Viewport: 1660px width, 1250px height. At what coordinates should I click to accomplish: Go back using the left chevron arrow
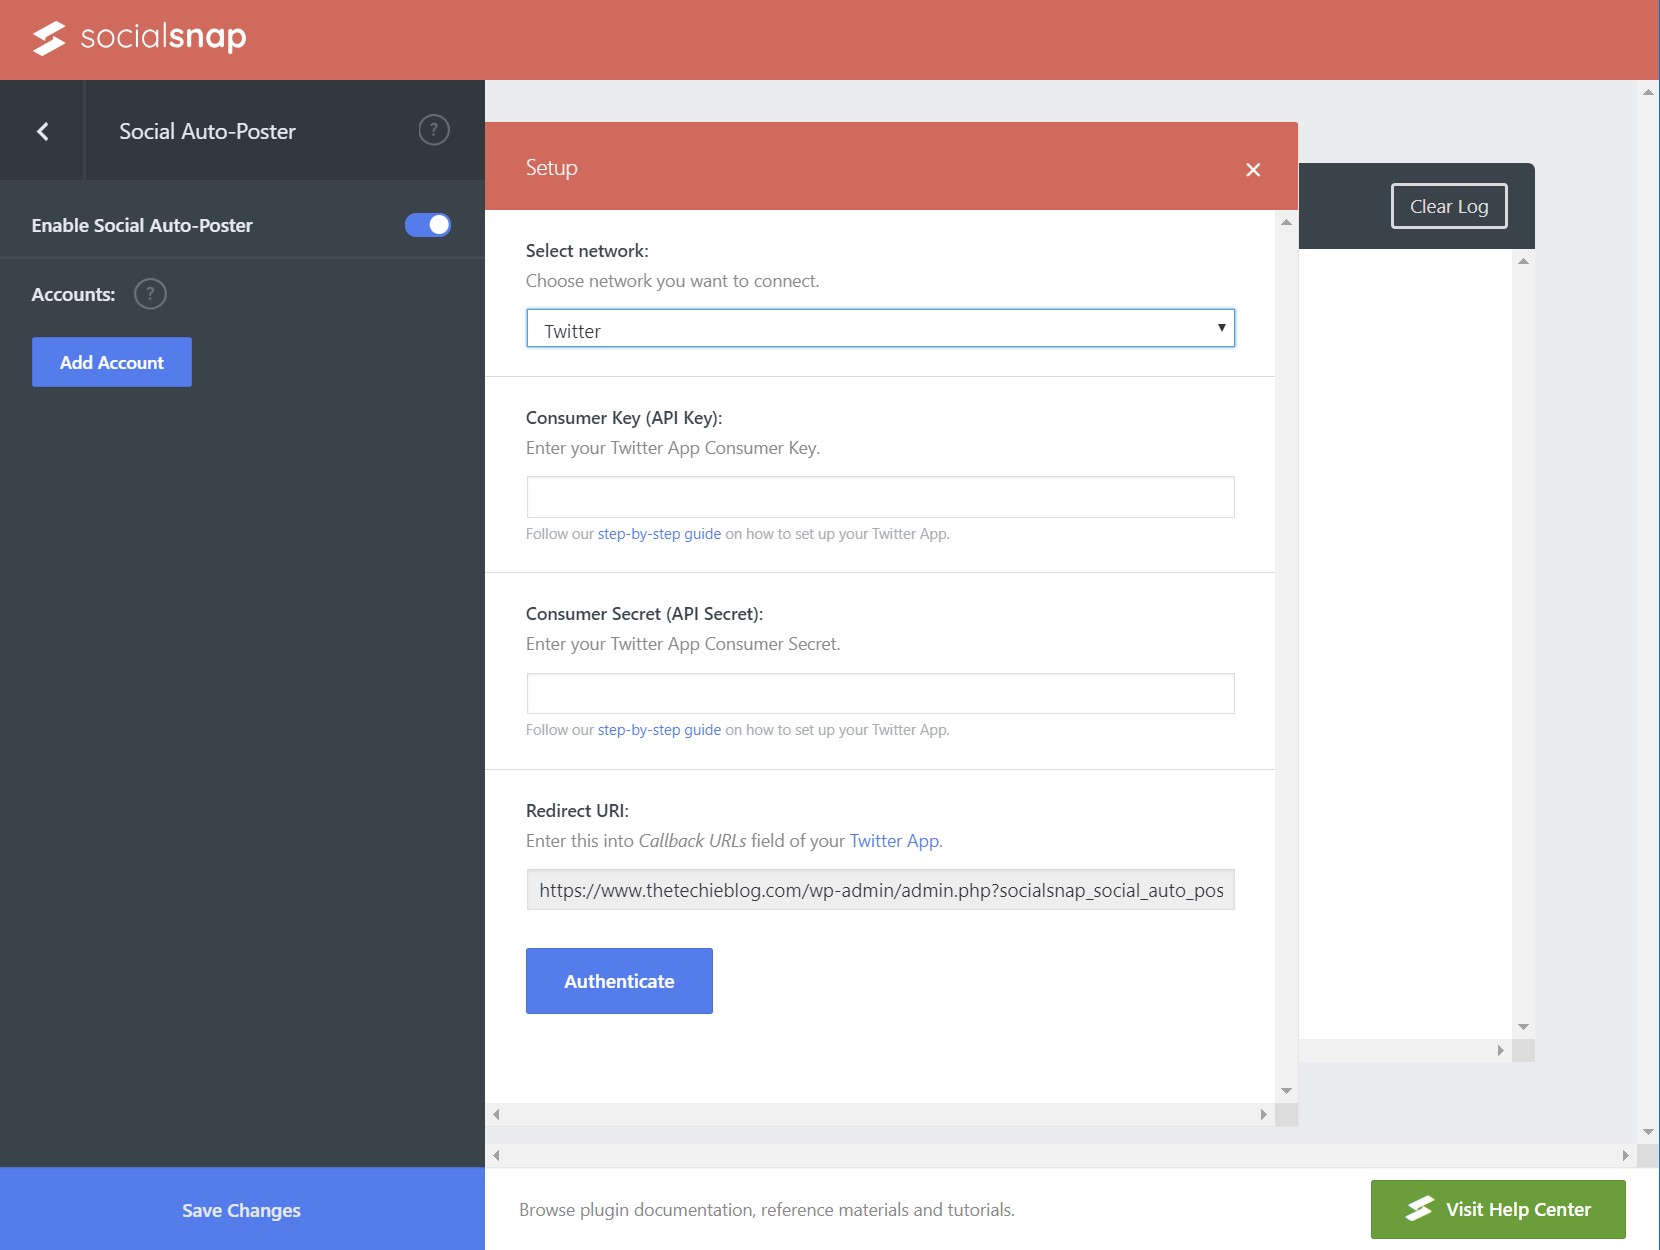click(x=43, y=131)
